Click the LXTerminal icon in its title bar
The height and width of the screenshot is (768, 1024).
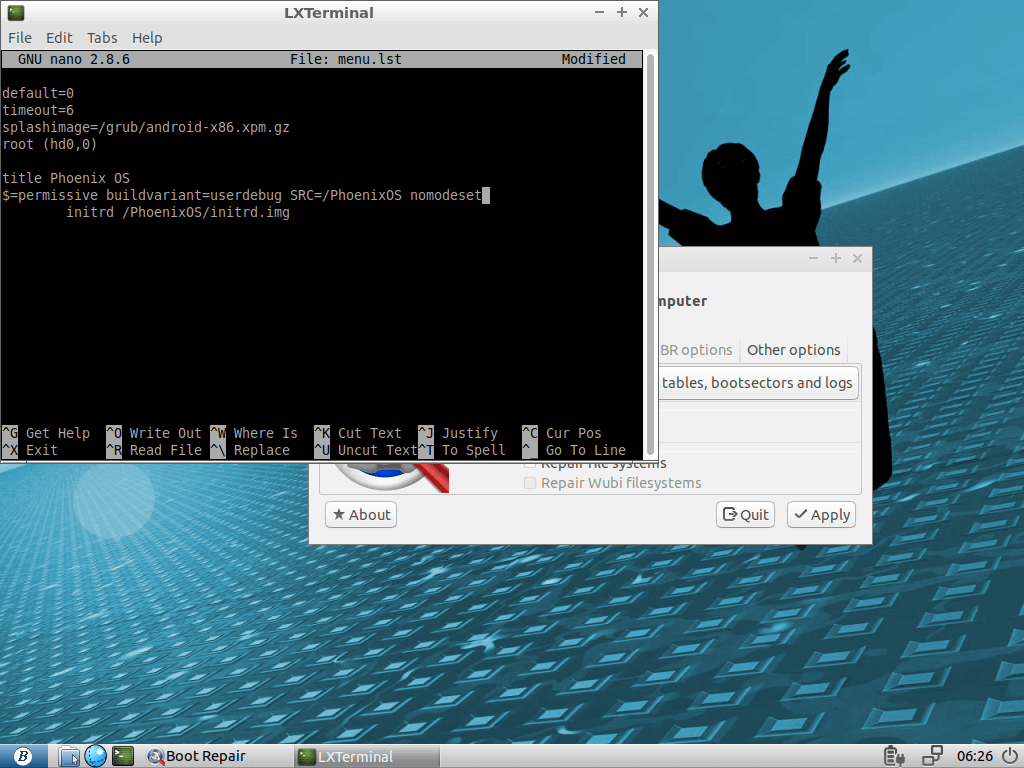click(14, 13)
